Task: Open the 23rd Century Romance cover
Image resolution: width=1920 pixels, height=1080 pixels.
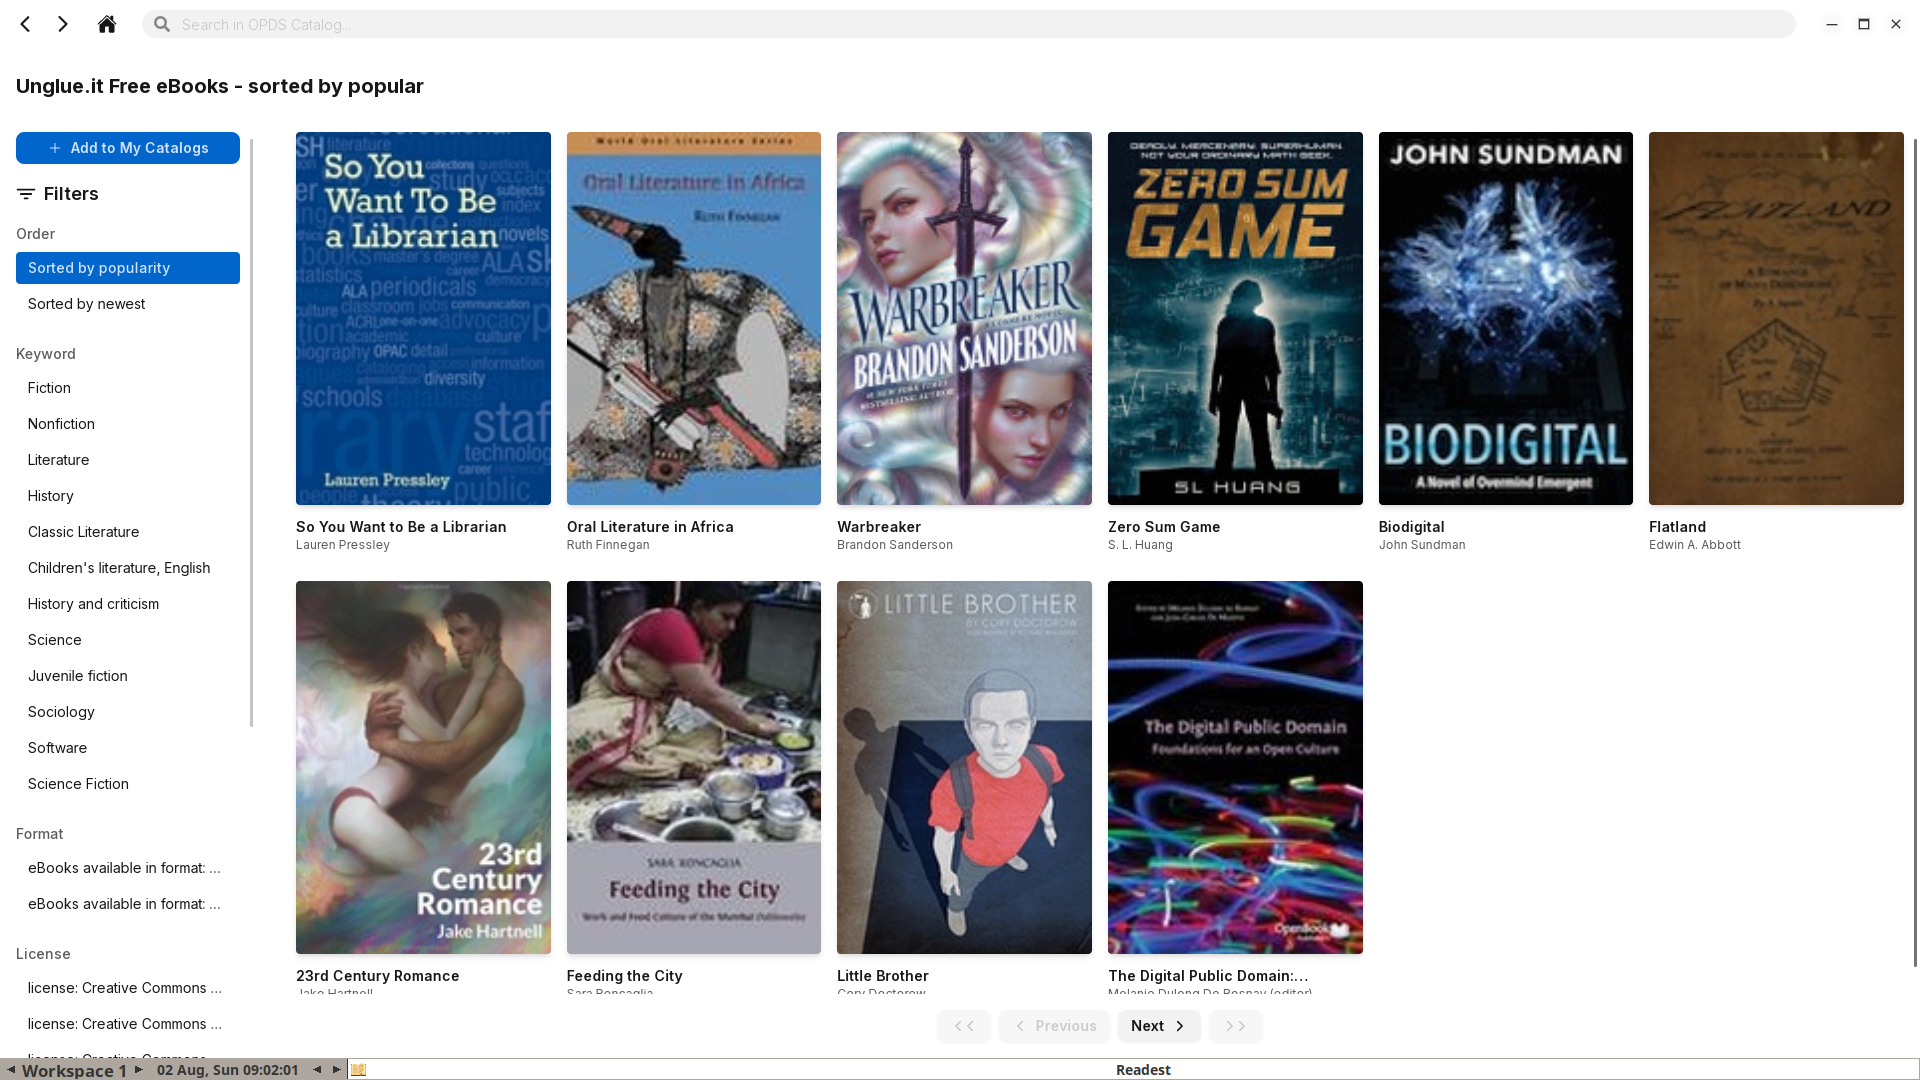Action: pos(423,767)
